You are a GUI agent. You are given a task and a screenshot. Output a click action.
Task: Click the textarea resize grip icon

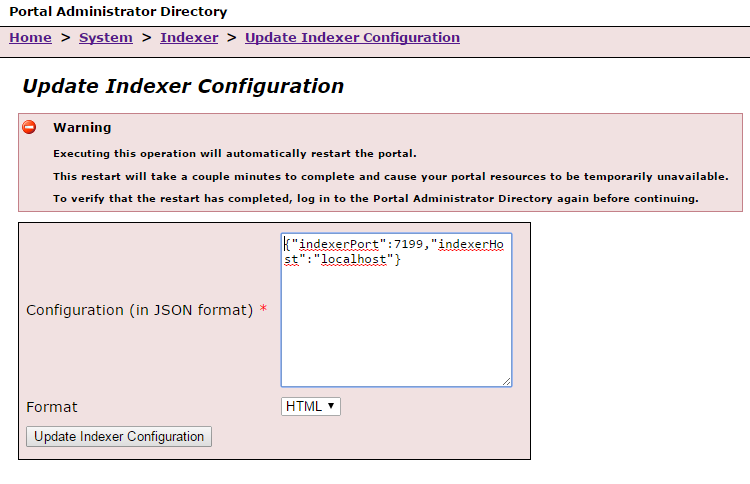[507, 381]
